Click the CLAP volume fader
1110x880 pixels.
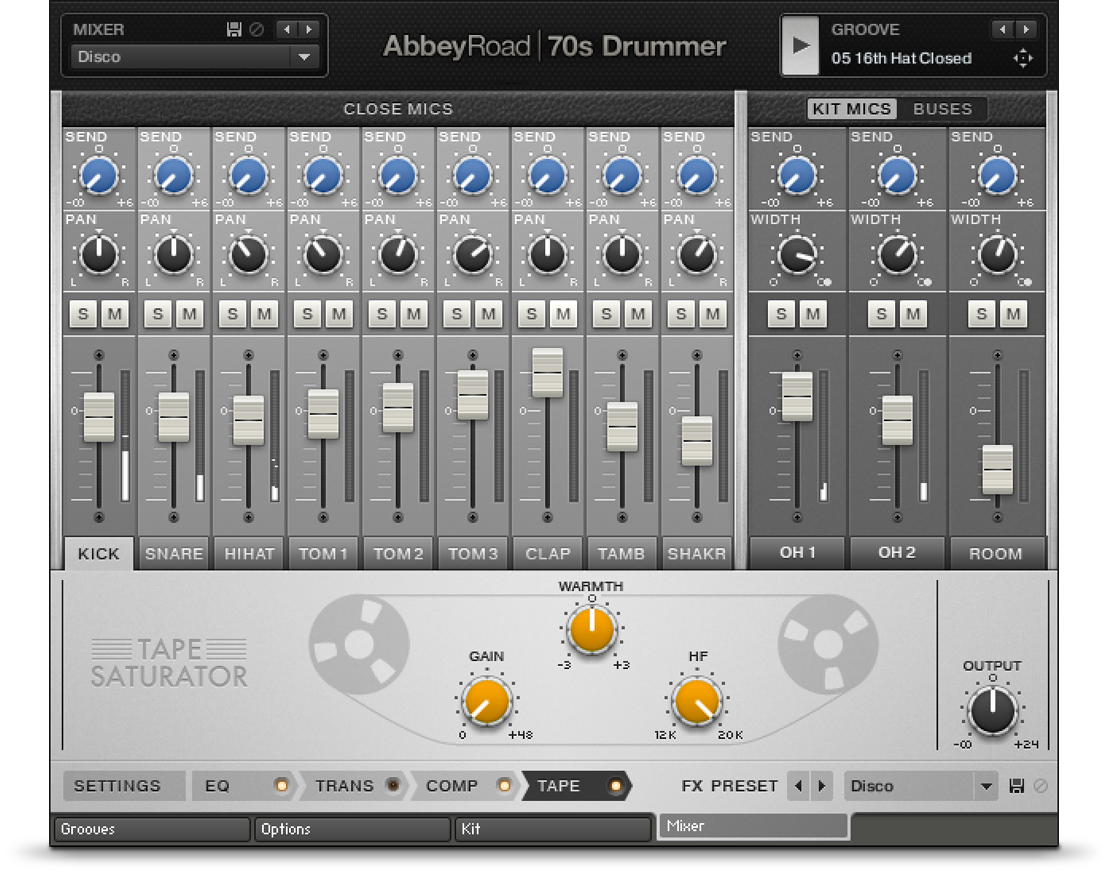pyautogui.click(x=547, y=372)
